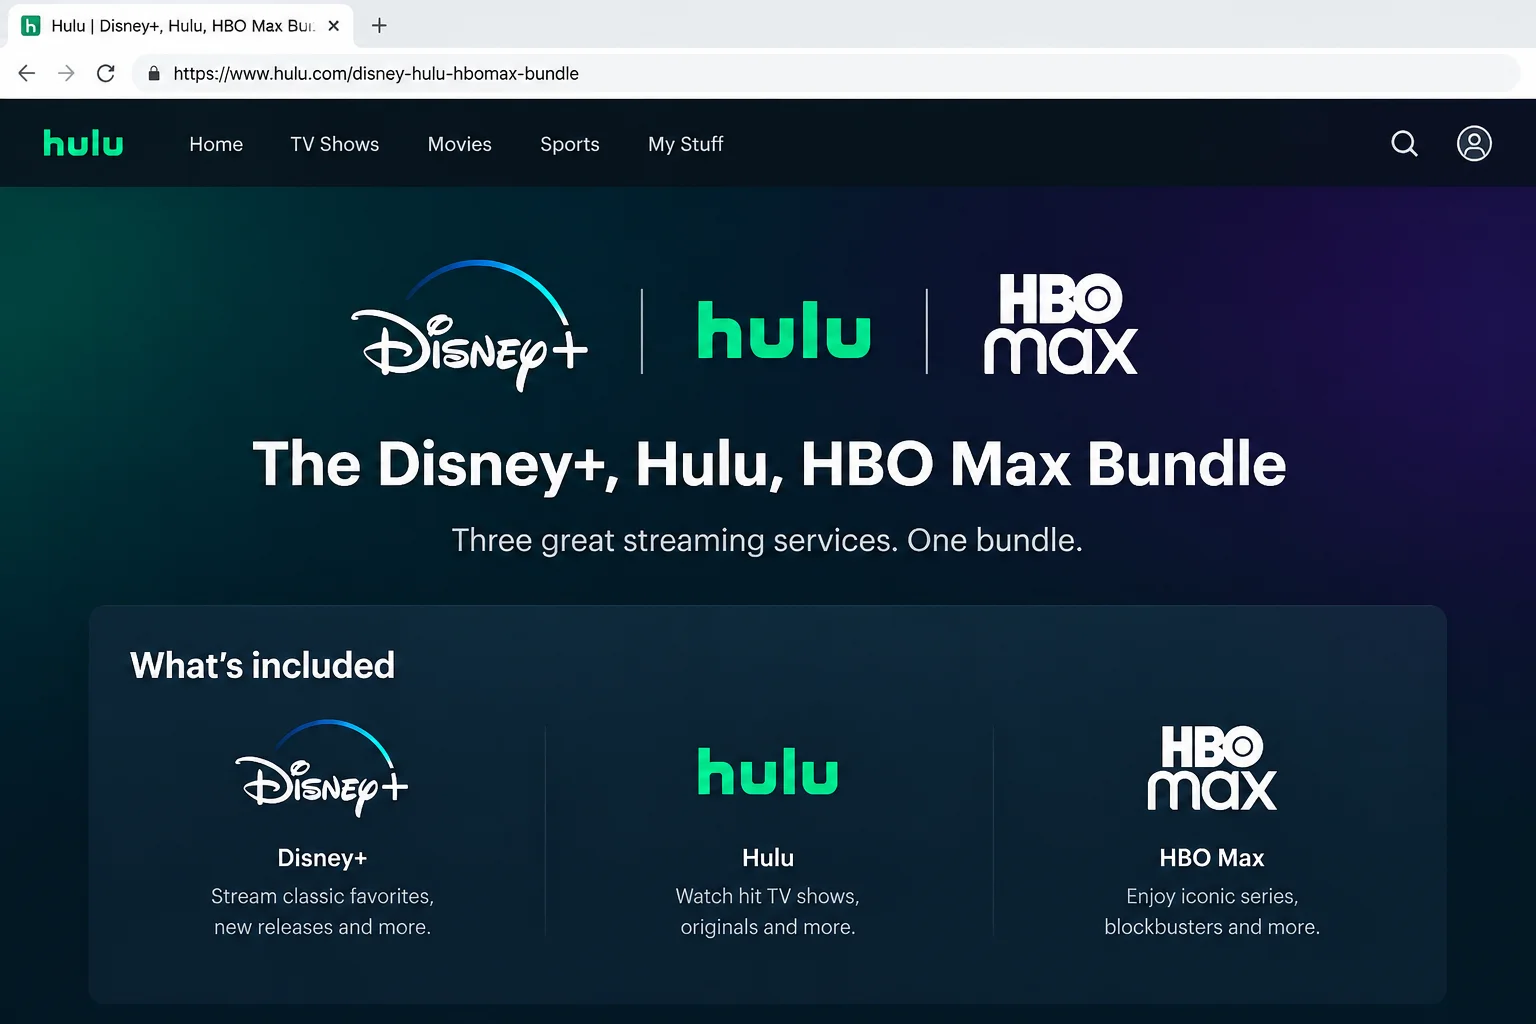This screenshot has height=1024, width=1536.
Task: Select the Sports menu item
Action: click(570, 144)
